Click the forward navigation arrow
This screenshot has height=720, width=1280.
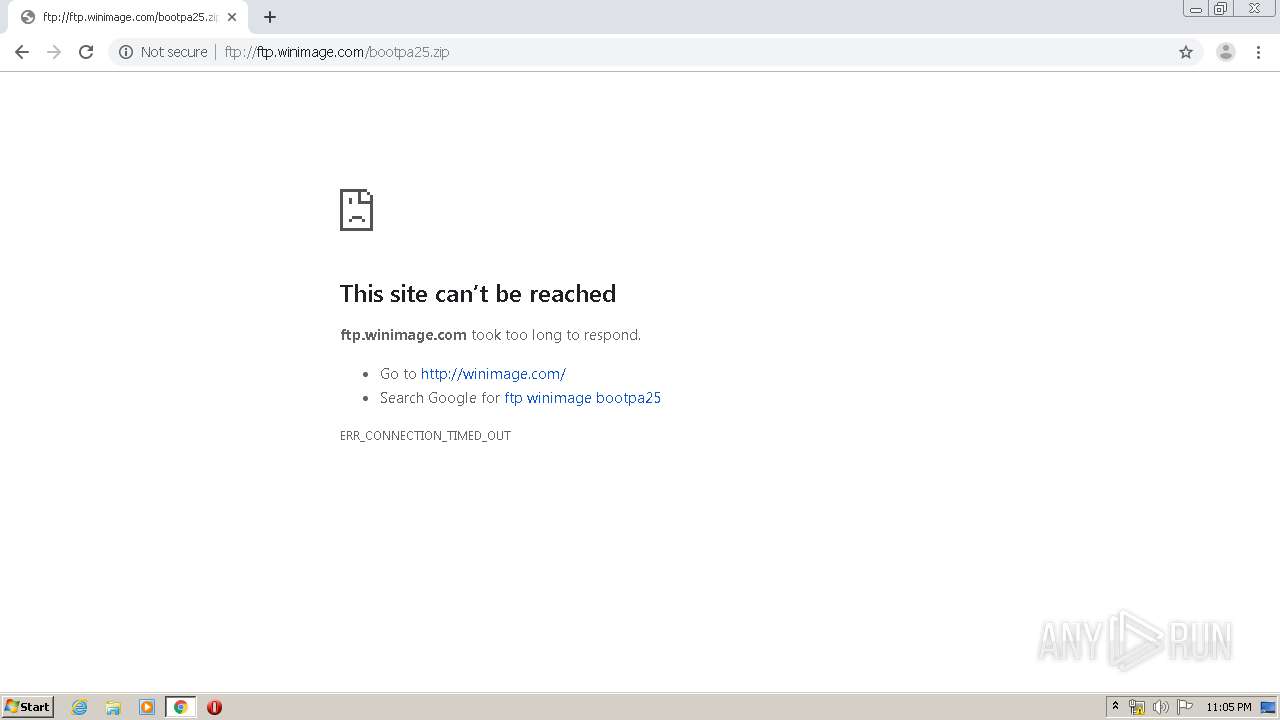tap(54, 52)
